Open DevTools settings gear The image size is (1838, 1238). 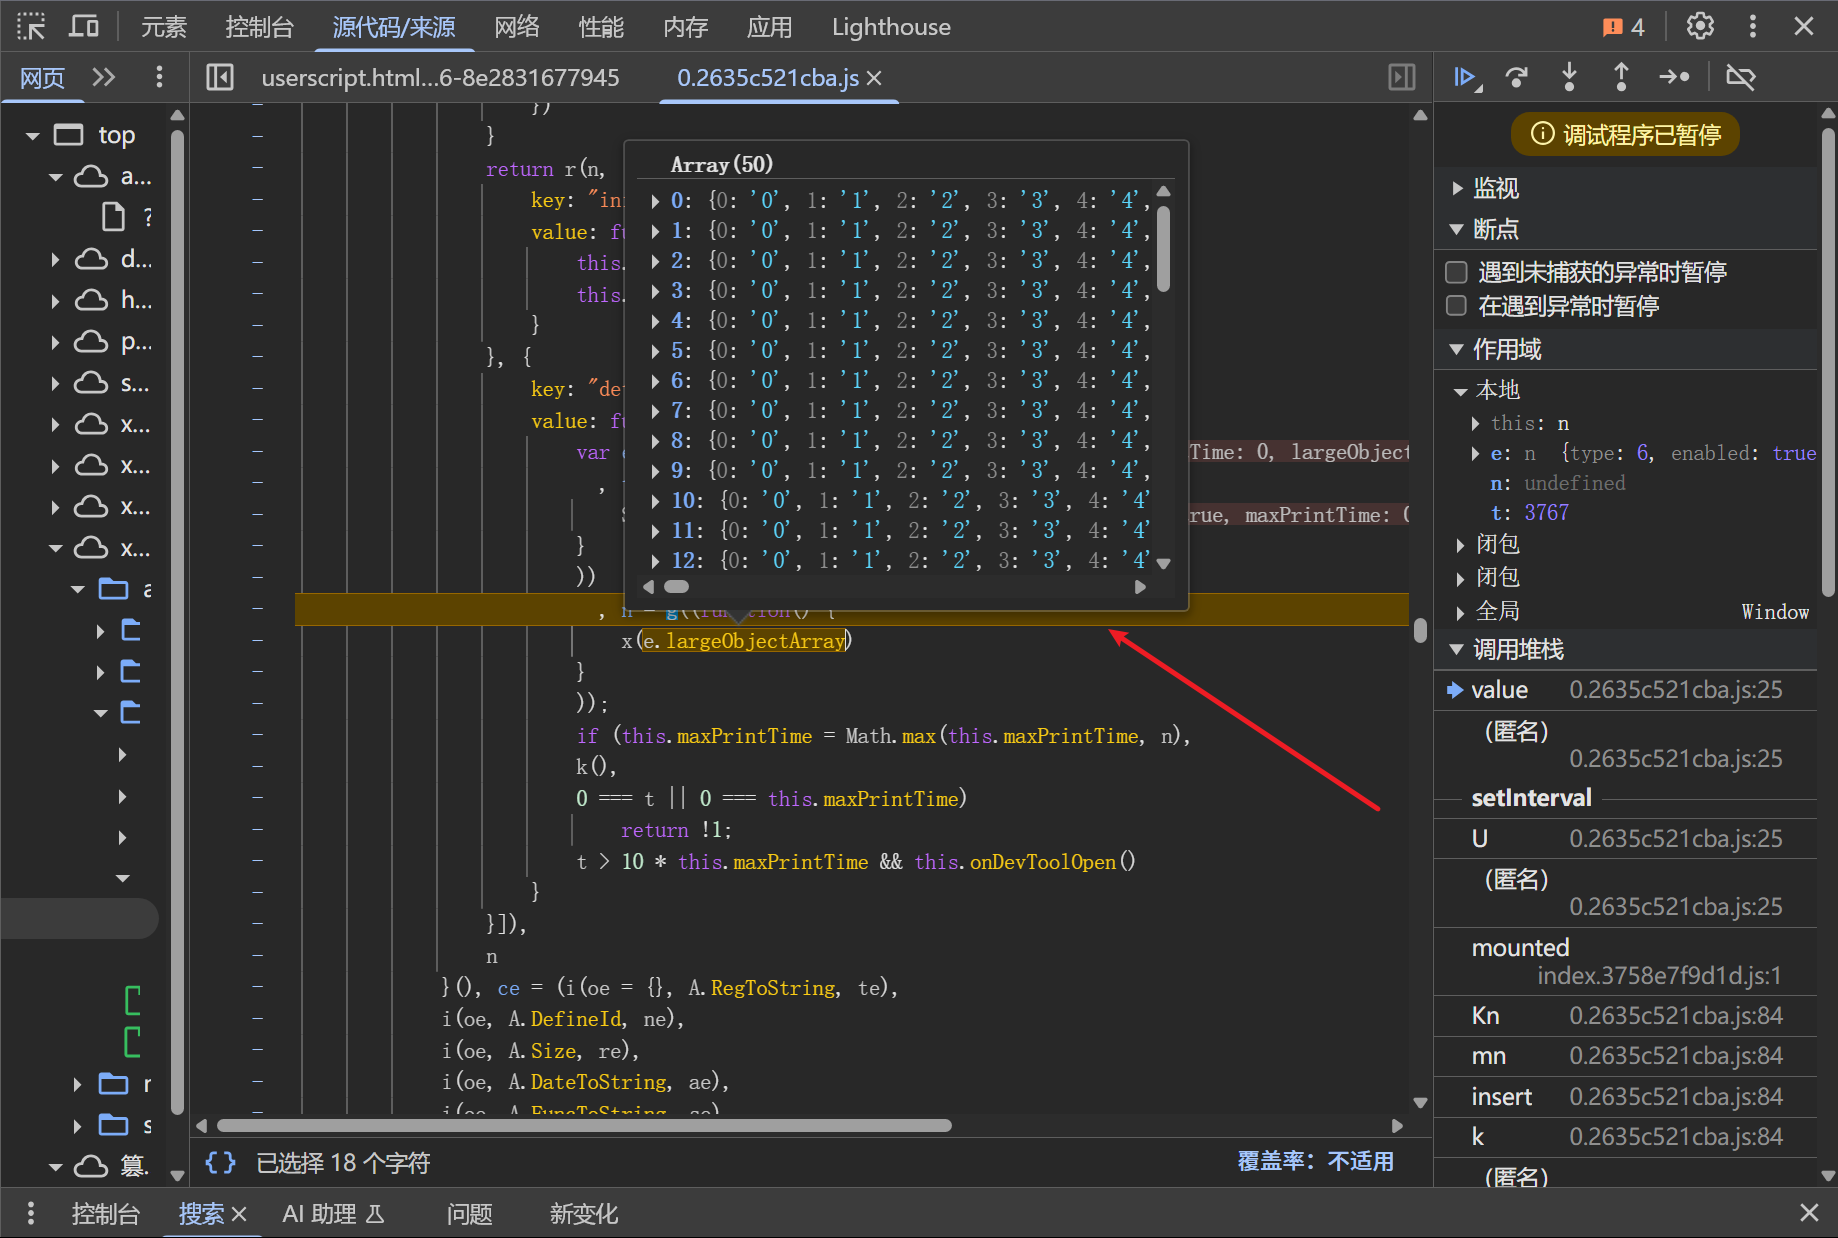click(1700, 27)
